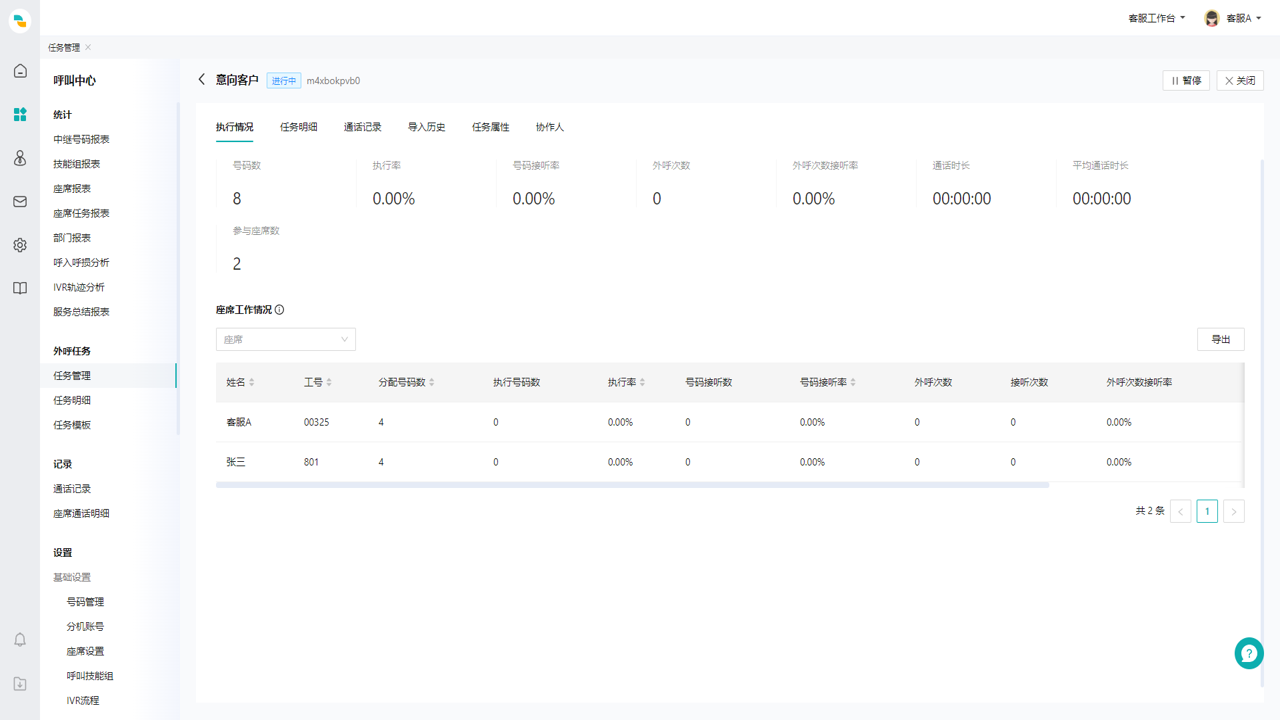Open the 客服A account menu arrow
This screenshot has width=1280, height=720.
click(1258, 18)
